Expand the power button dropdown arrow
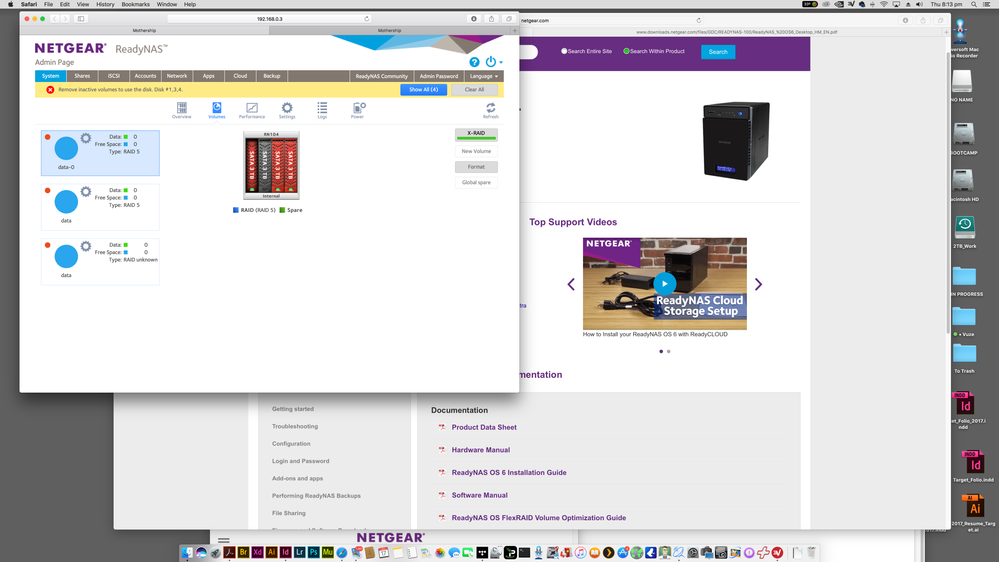The image size is (999, 562). click(x=501, y=62)
